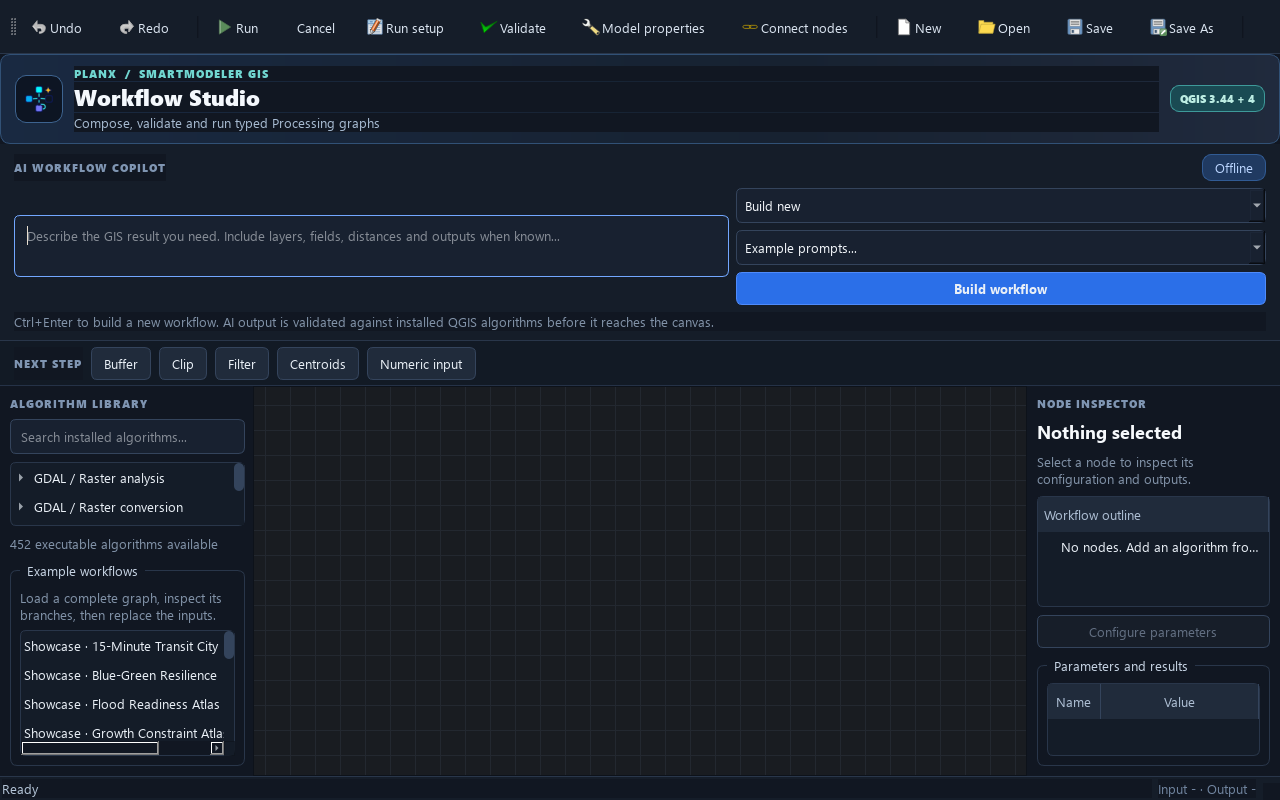Image resolution: width=1280 pixels, height=800 pixels.
Task: Validate the workflow via green checkmark
Action: 488,28
